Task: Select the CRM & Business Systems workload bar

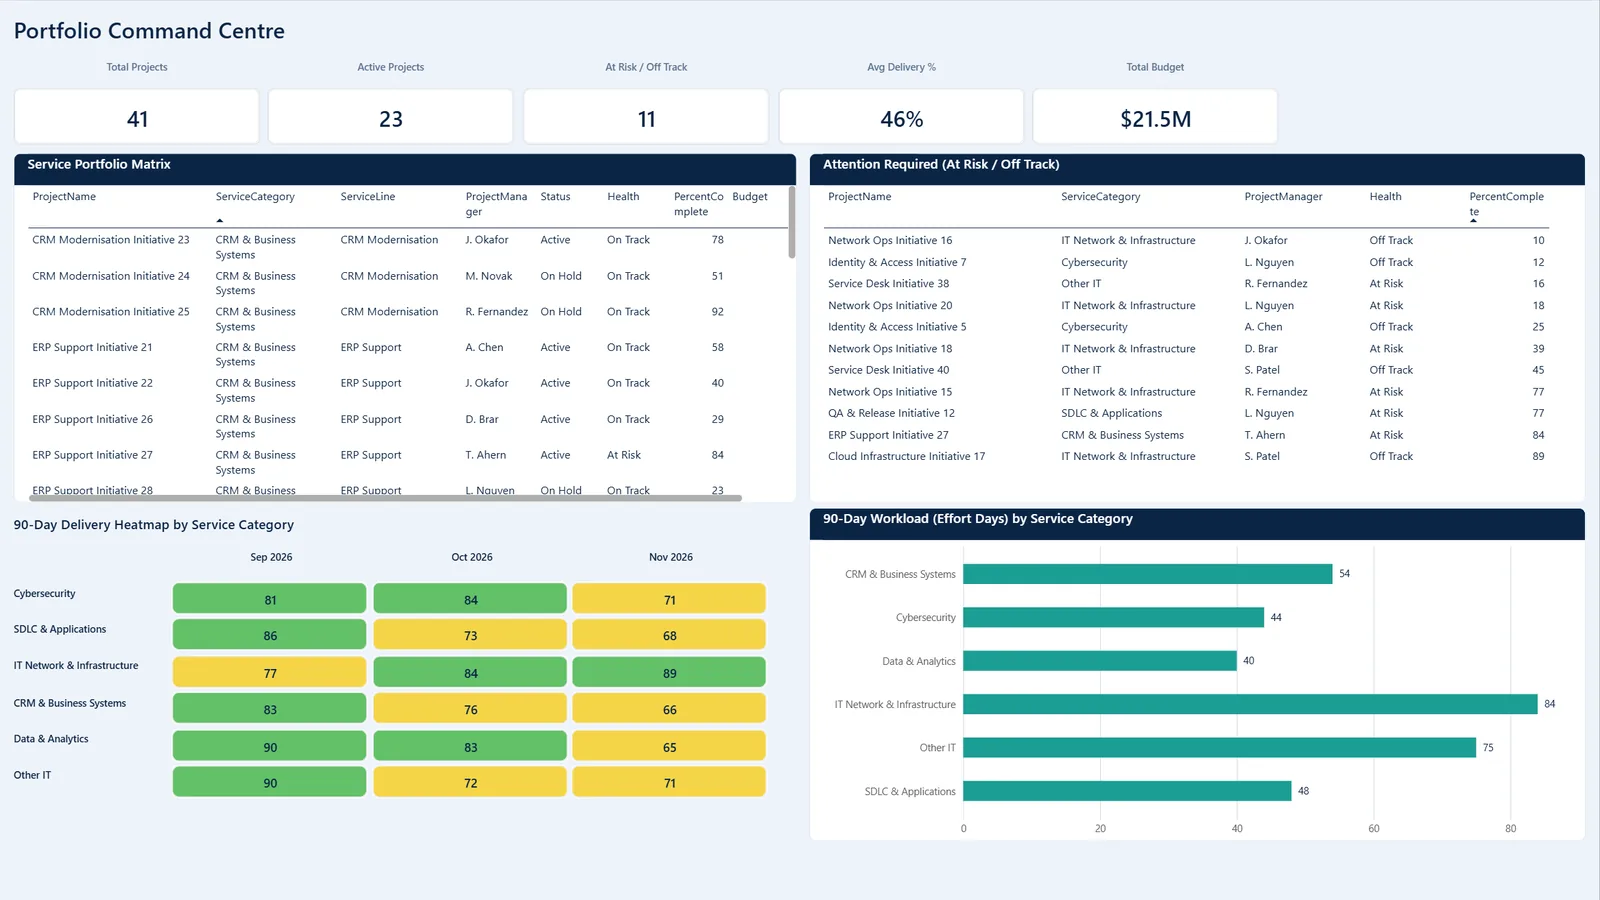Action: (1148, 574)
